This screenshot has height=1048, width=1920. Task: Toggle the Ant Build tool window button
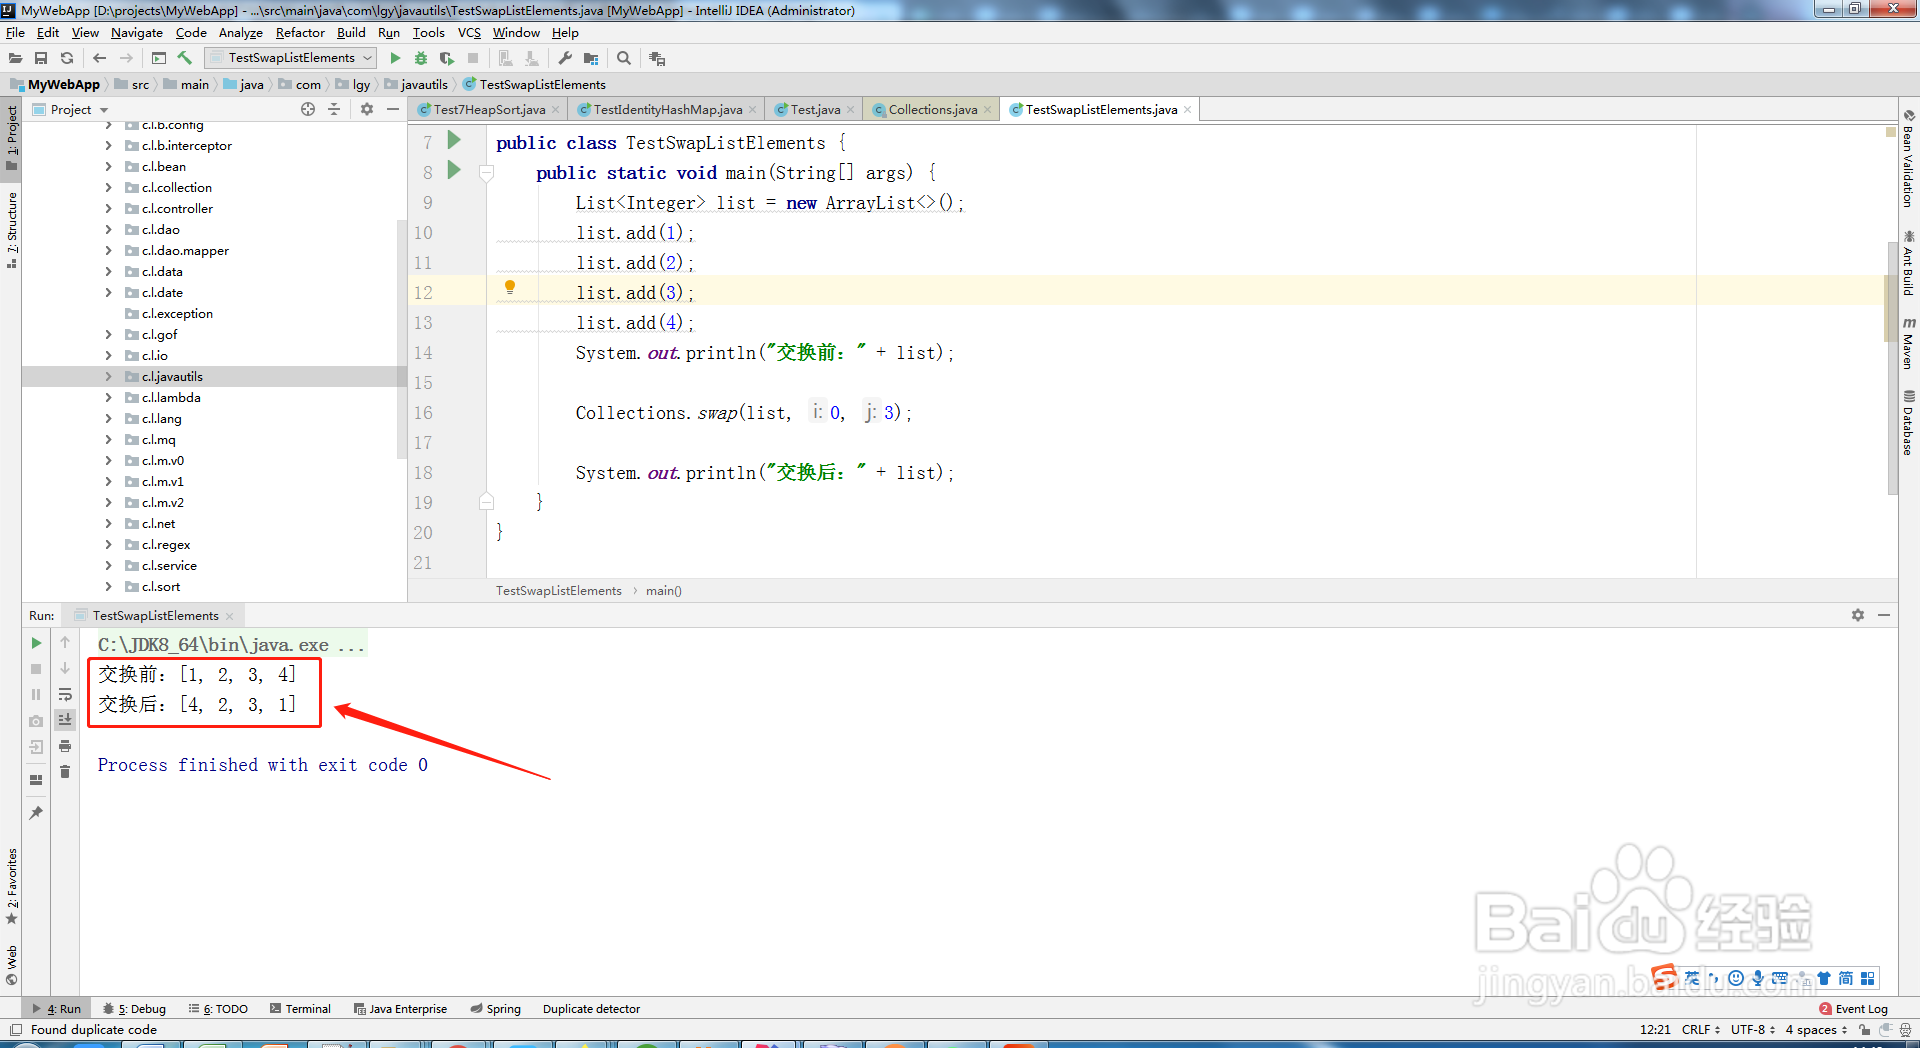click(x=1909, y=263)
